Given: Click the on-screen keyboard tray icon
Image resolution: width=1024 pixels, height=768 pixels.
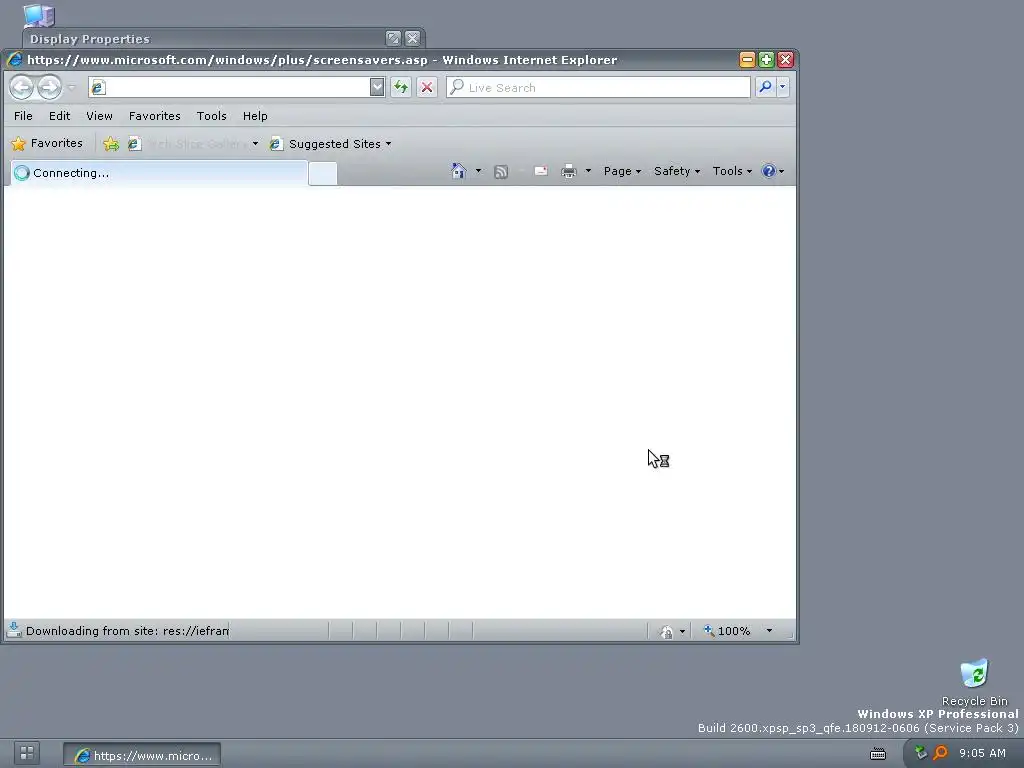Looking at the screenshot, I should (878, 754).
